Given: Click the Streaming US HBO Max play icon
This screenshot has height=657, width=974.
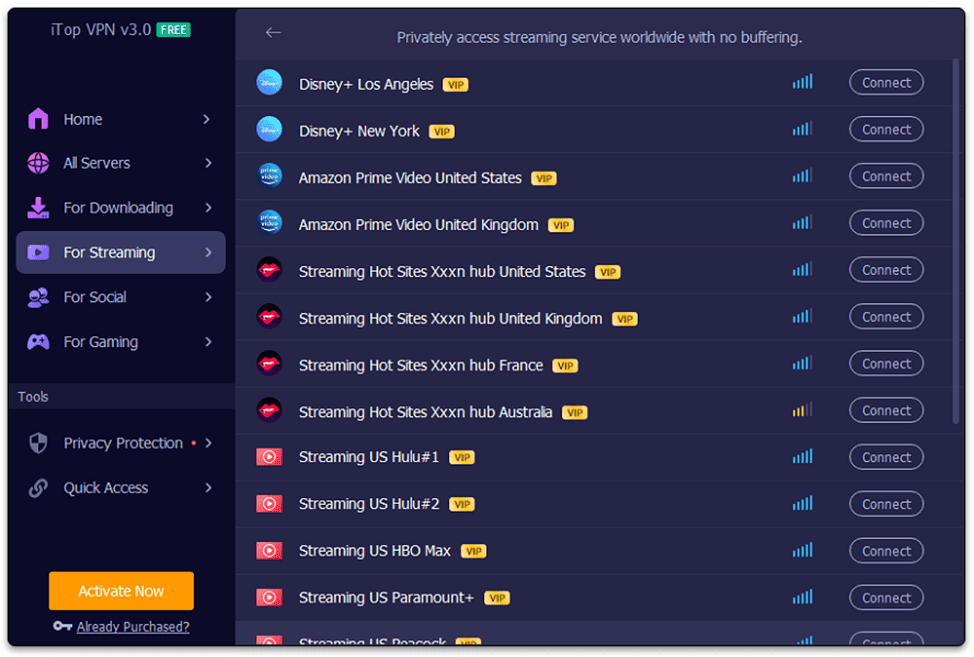Looking at the screenshot, I should [x=269, y=550].
